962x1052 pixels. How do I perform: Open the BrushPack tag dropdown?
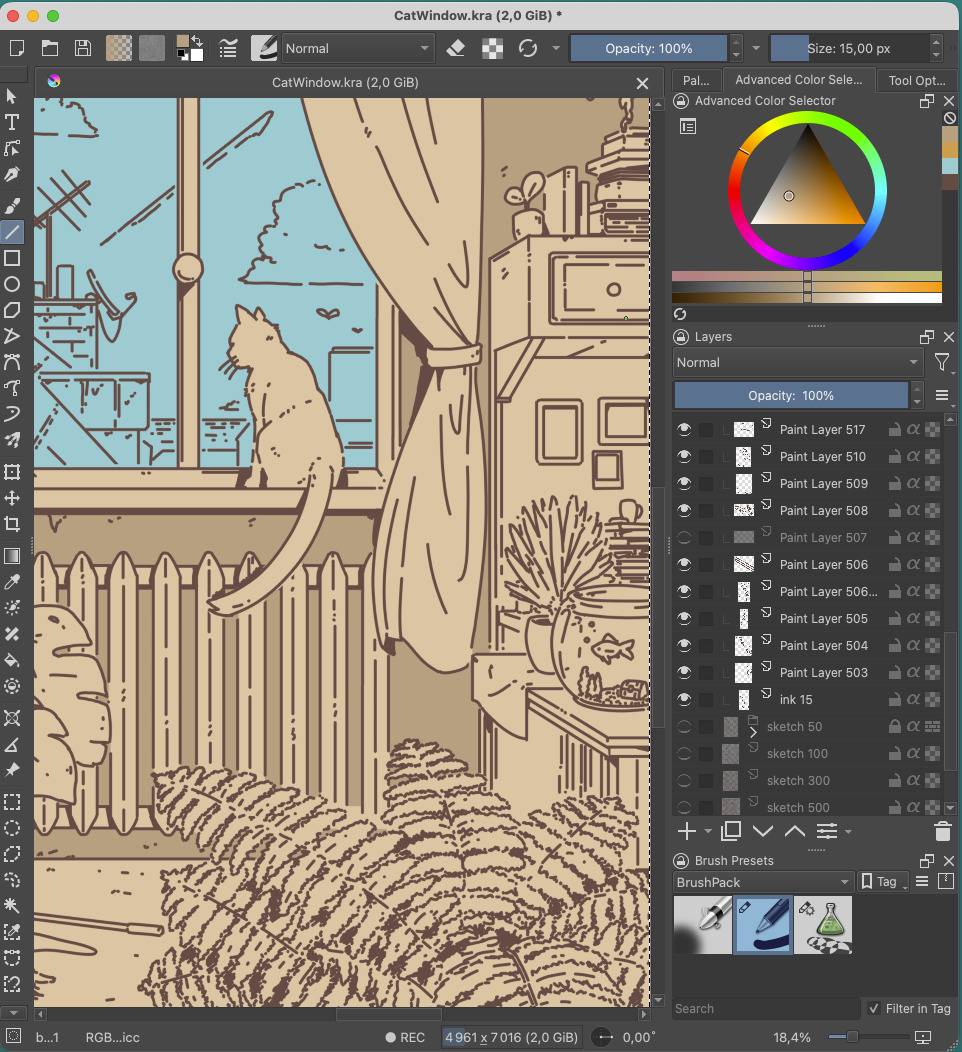762,882
